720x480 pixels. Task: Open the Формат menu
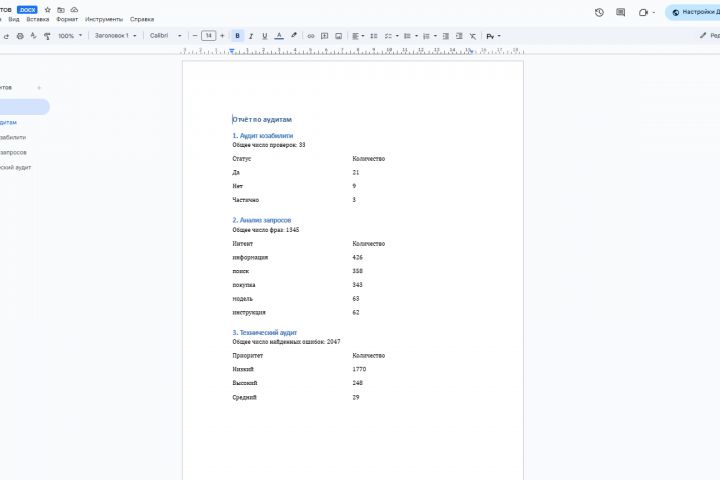(x=67, y=19)
